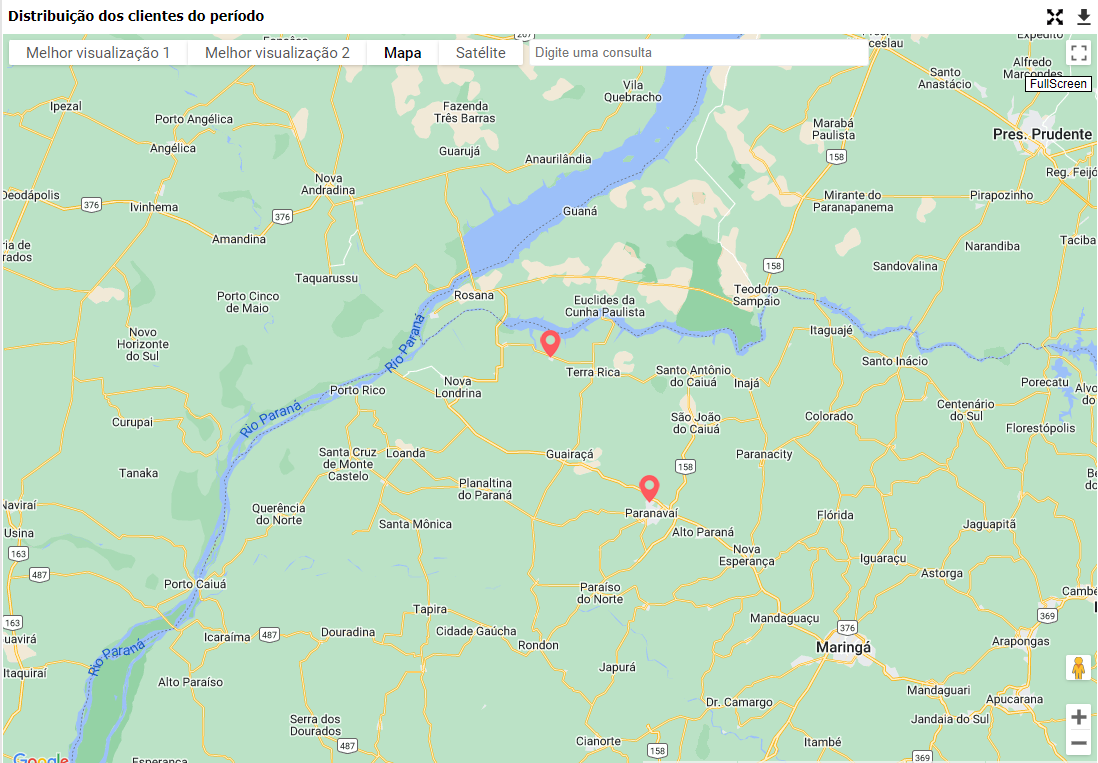Zoom in with the plus button
The height and width of the screenshot is (763, 1098).
[1078, 717]
